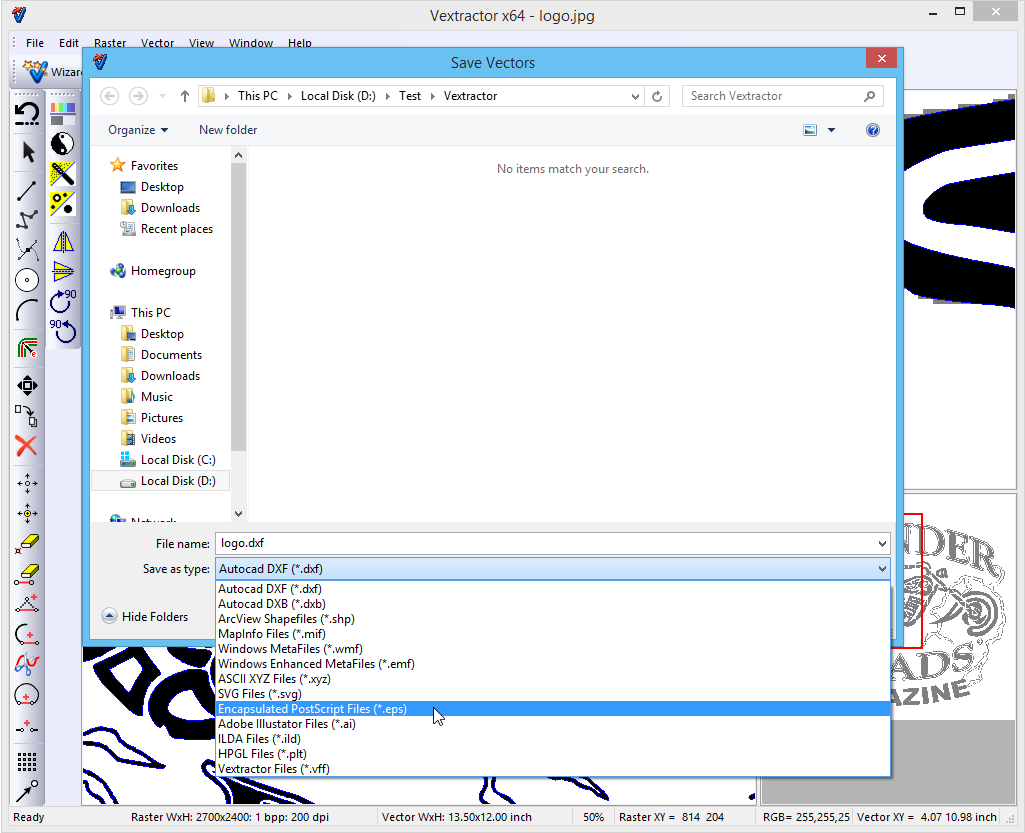Click the New folder button
This screenshot has width=1025, height=833.
228,130
